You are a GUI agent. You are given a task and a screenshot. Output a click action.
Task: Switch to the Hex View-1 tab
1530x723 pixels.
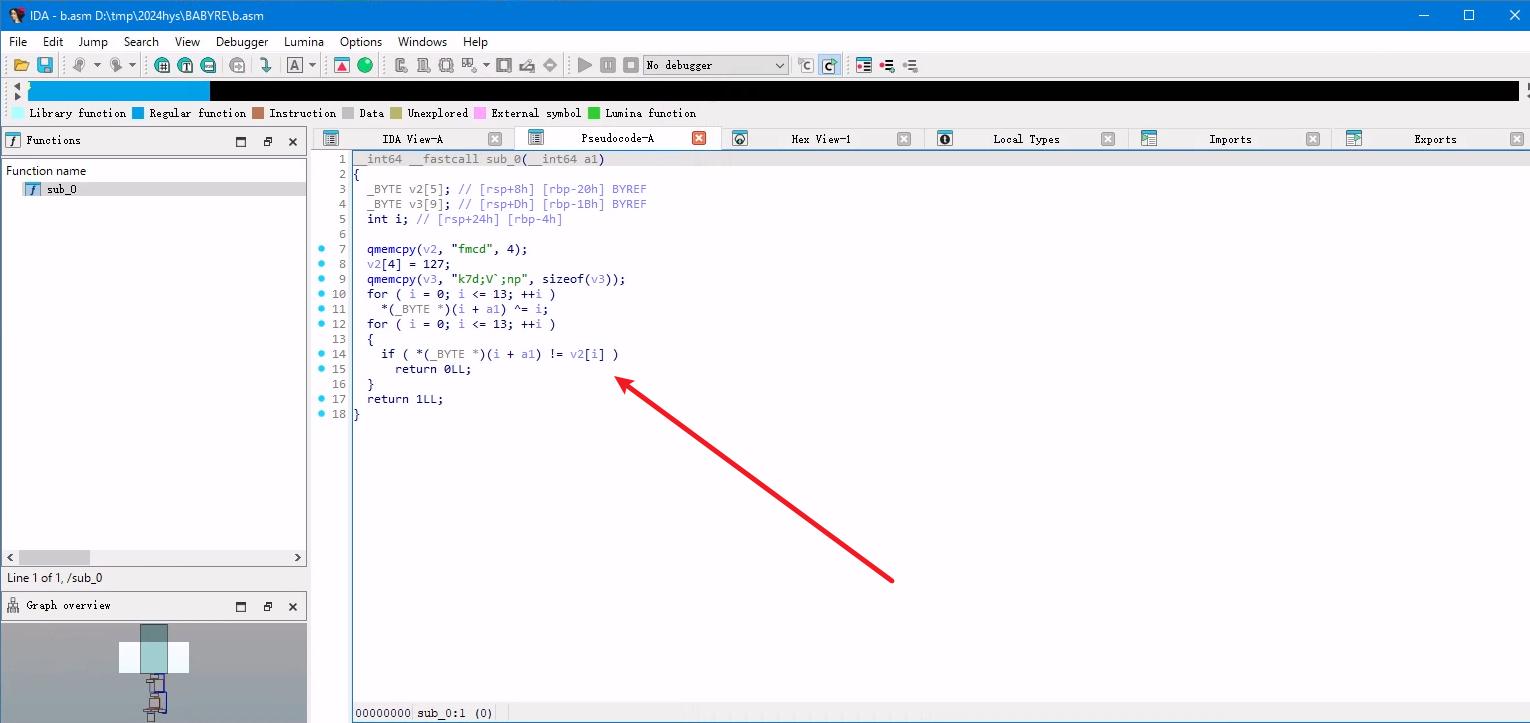pyautogui.click(x=820, y=139)
